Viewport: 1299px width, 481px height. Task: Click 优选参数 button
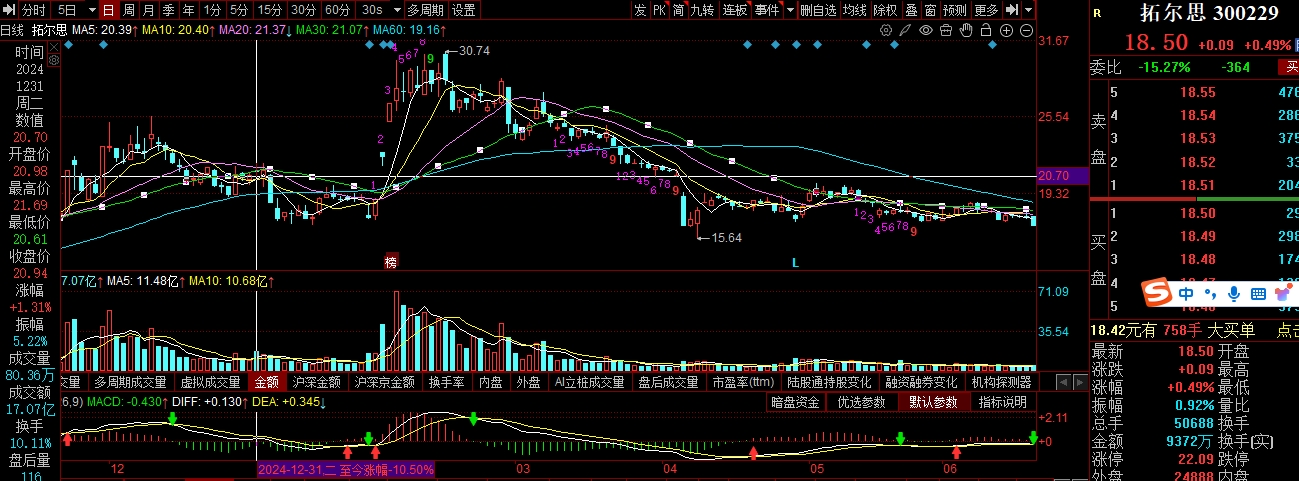[x=861, y=402]
